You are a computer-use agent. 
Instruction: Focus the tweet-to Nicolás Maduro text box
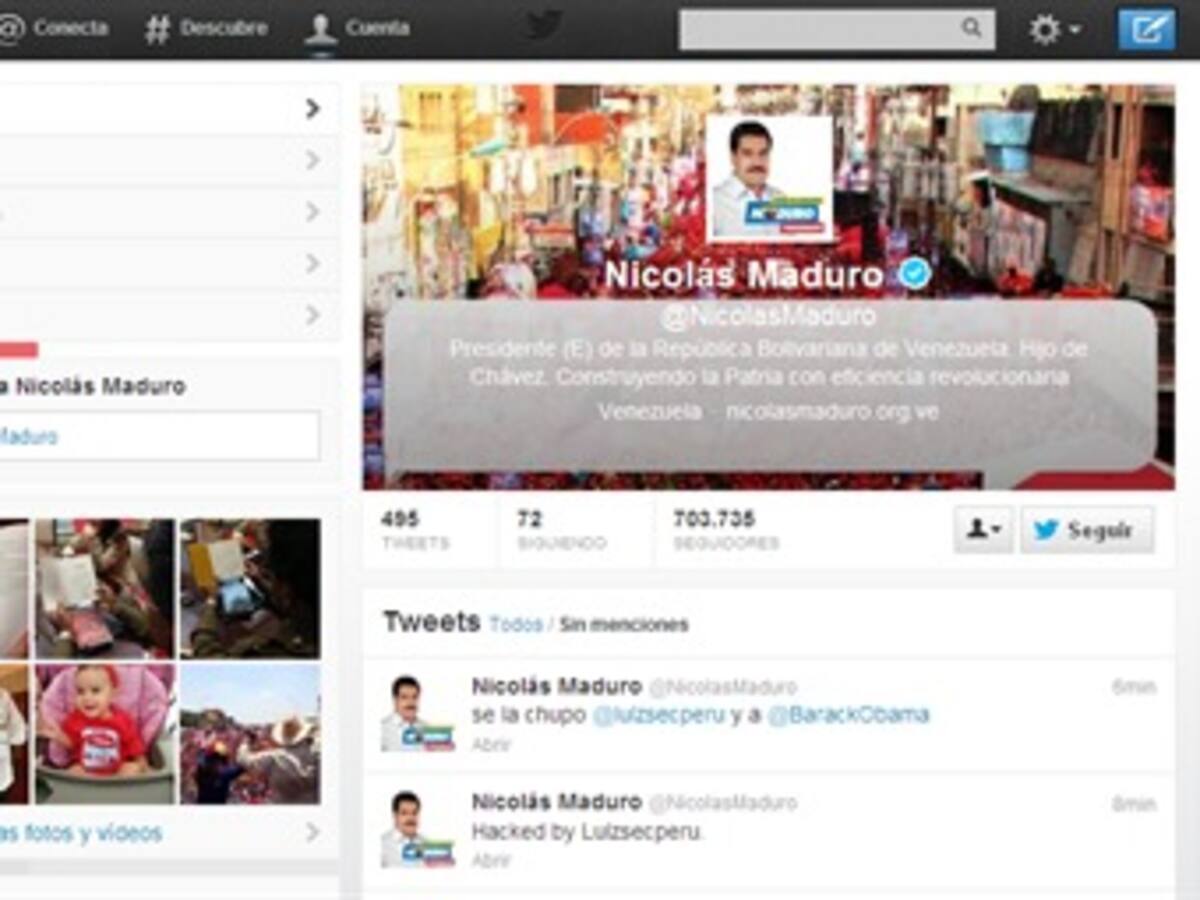(159, 436)
